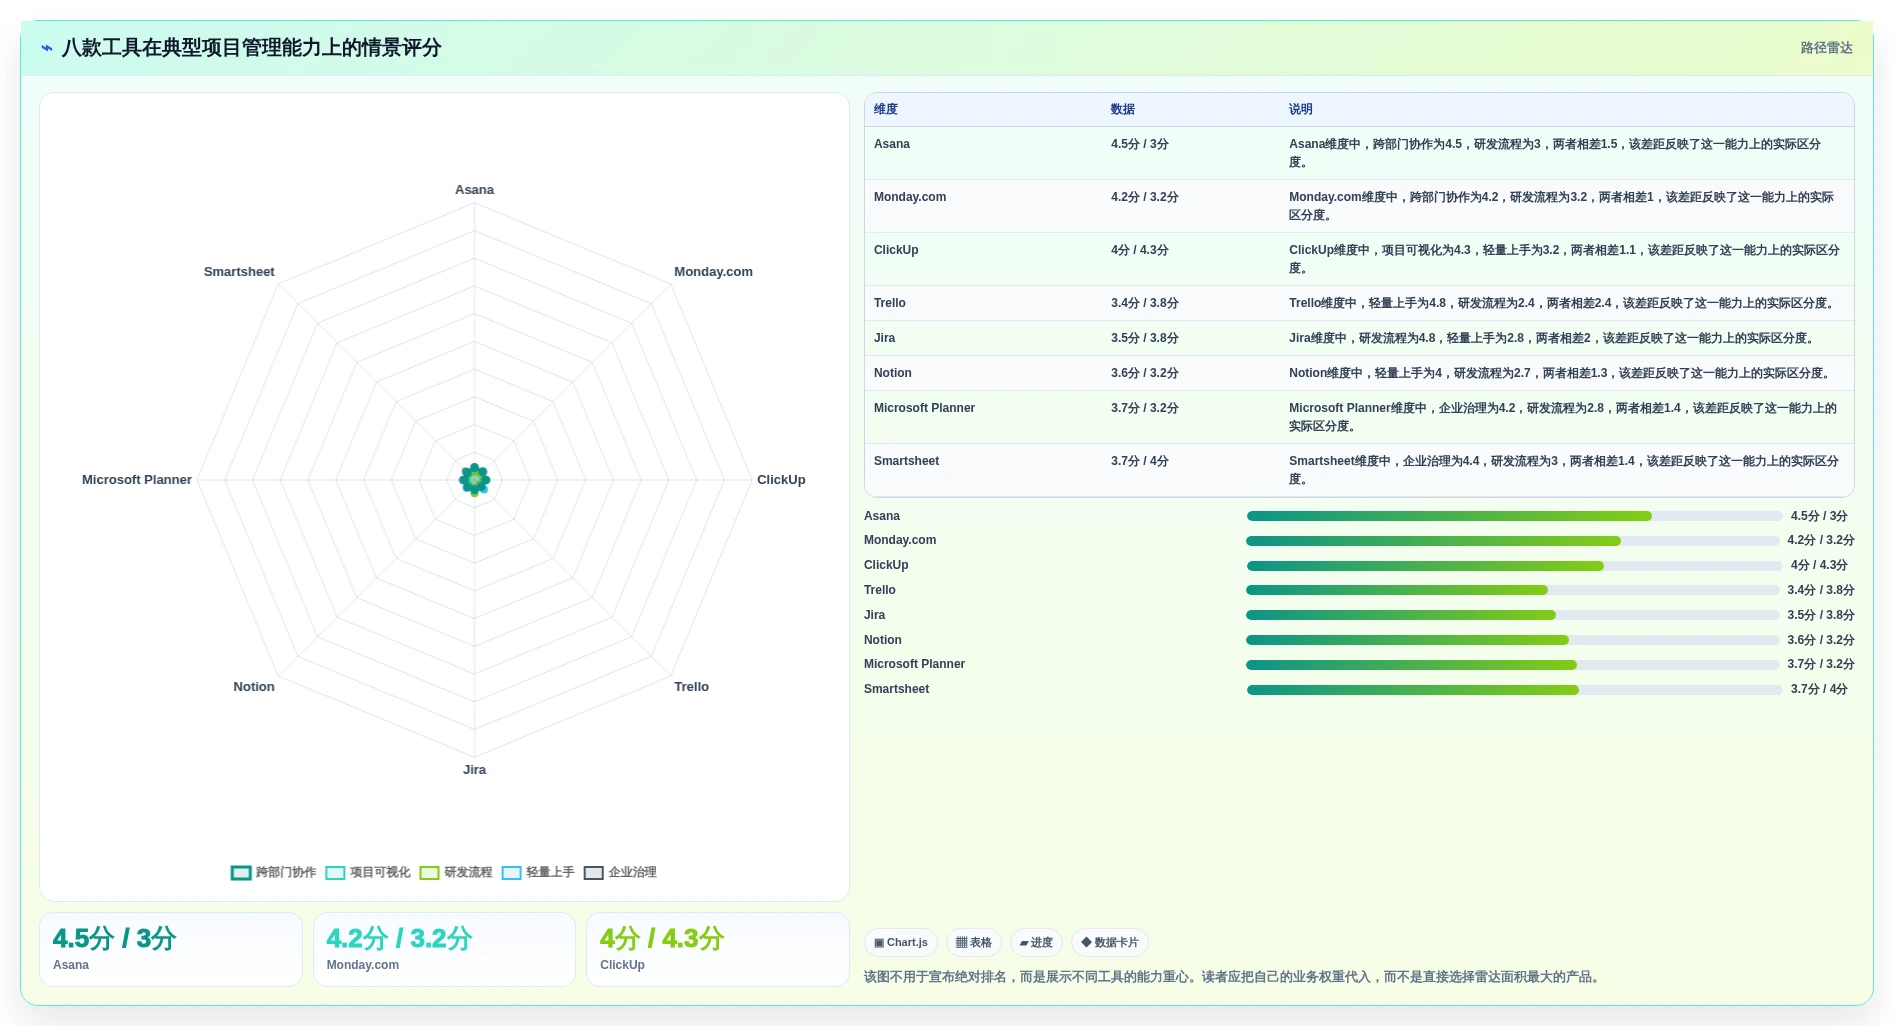This screenshot has width=1894, height=1026.
Task: Click the chart title 八款工具在典型项目管理能力上的情景评分
Action: pos(251,48)
